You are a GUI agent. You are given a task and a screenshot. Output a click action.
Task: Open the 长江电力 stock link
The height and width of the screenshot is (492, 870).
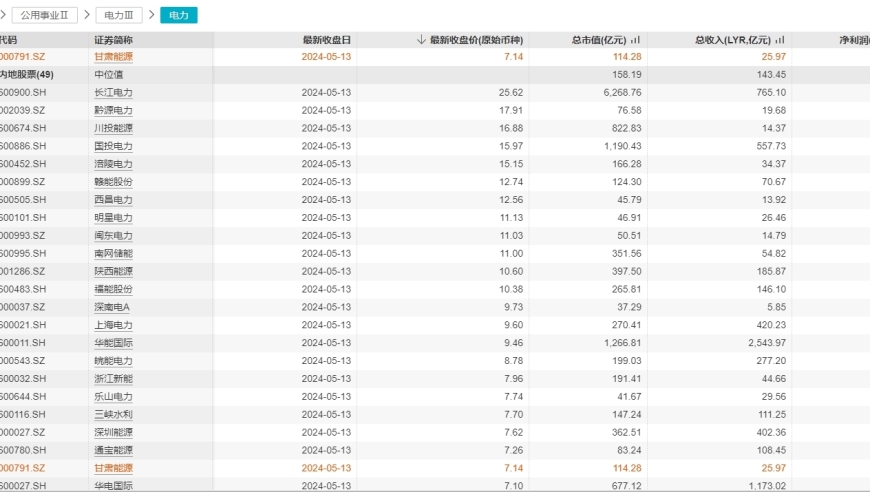coord(113,93)
